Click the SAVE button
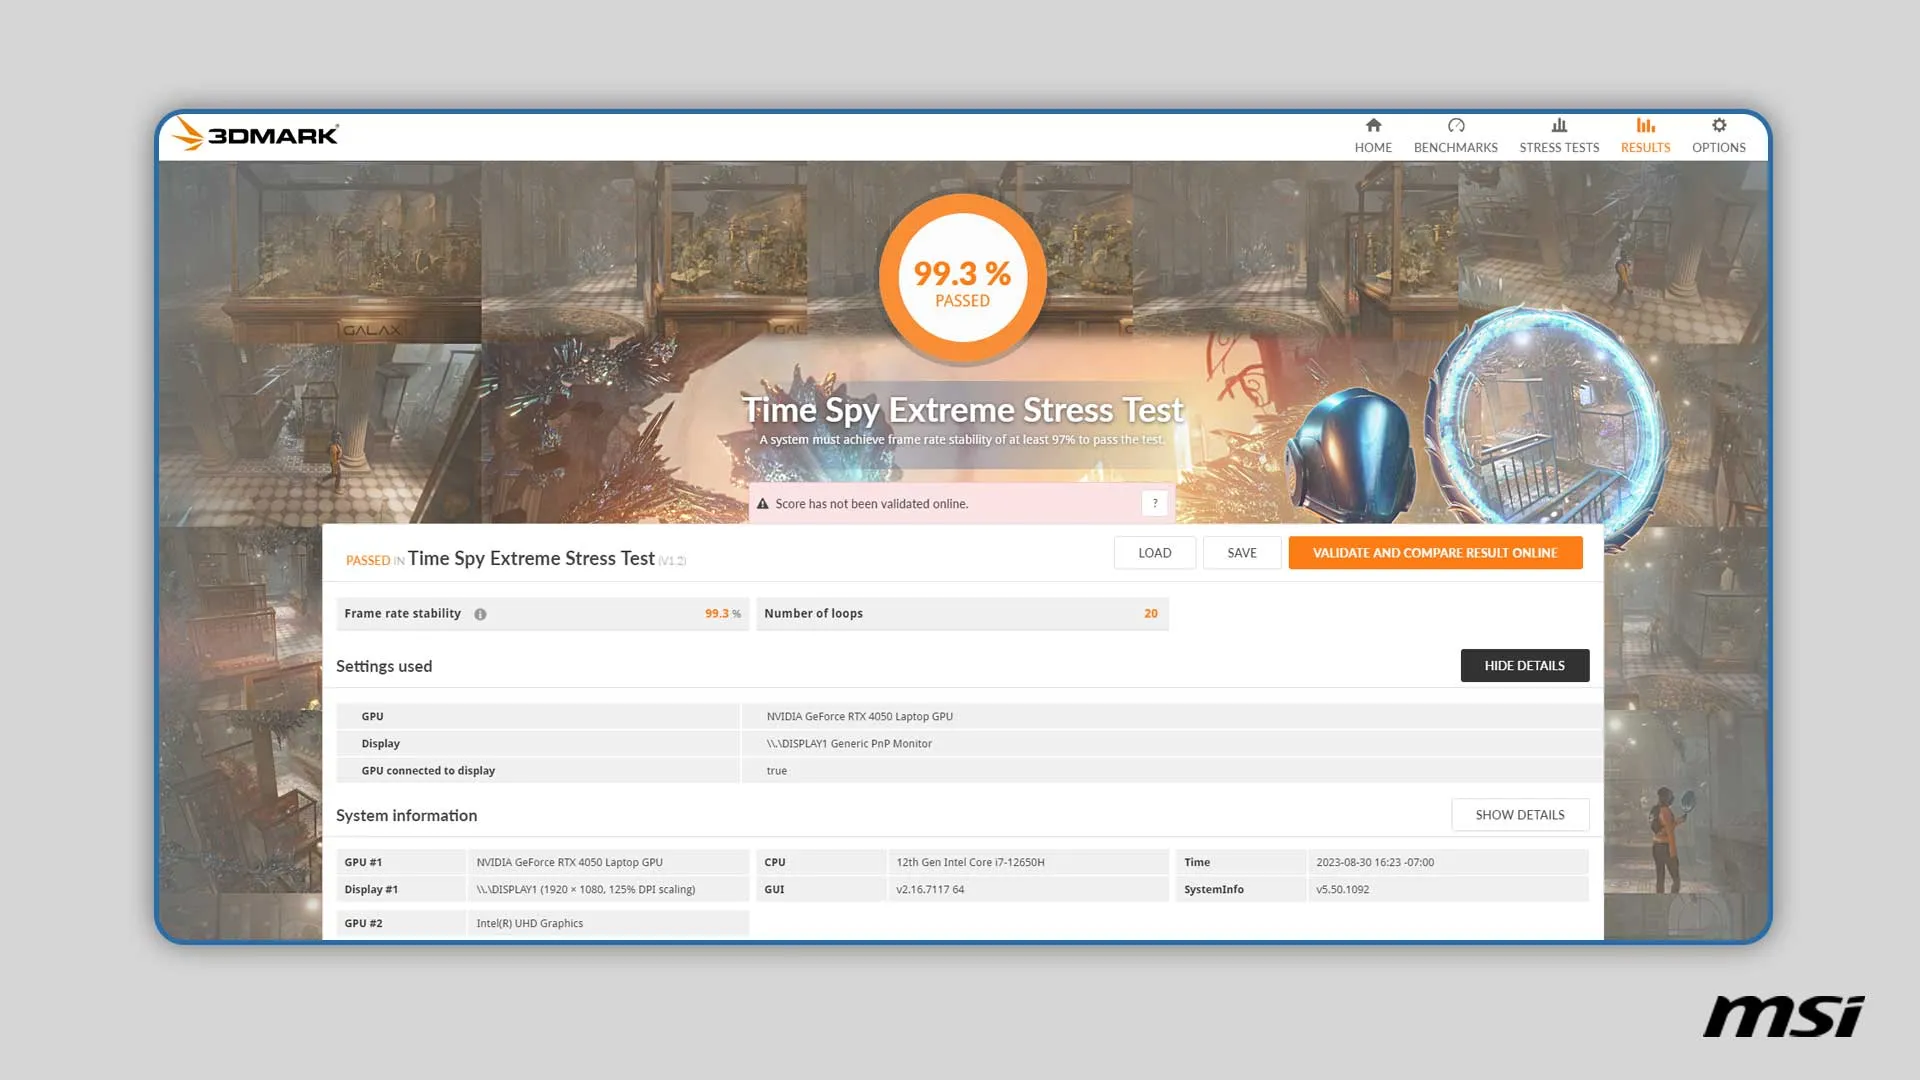Viewport: 1920px width, 1080px height. pyautogui.click(x=1242, y=553)
